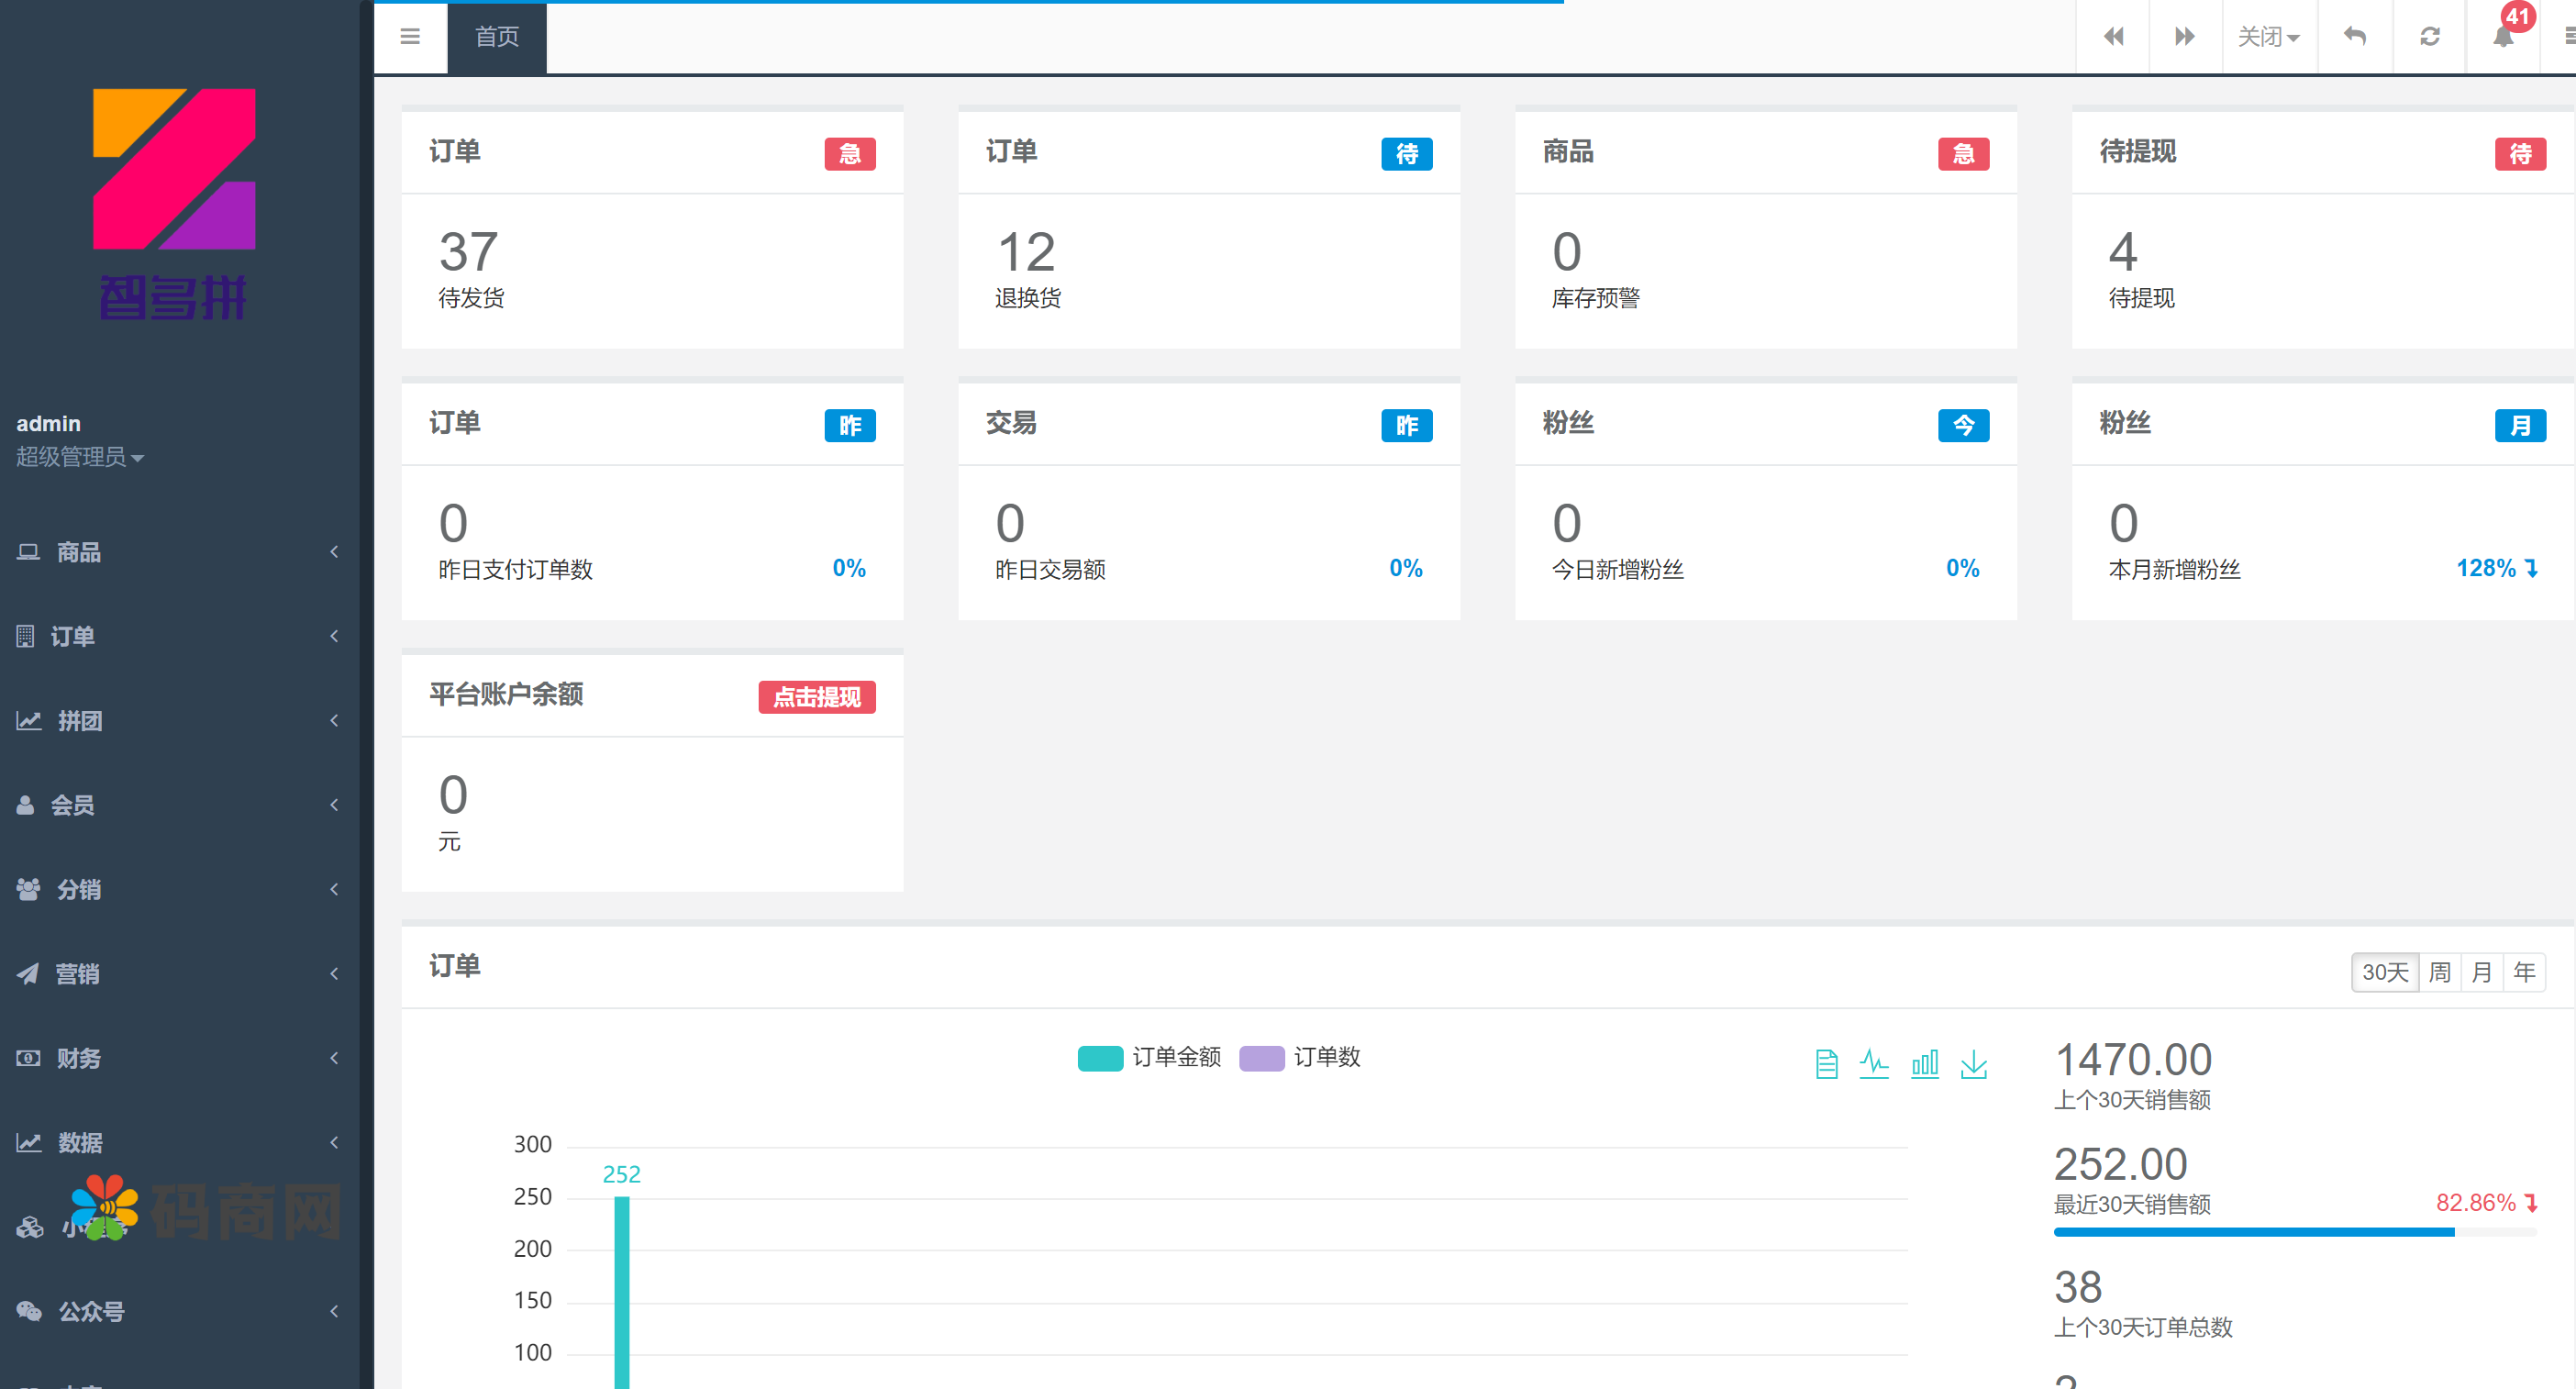Image resolution: width=2576 pixels, height=1389 pixels.
Task: Open chart data view document icon
Action: 1826,1064
